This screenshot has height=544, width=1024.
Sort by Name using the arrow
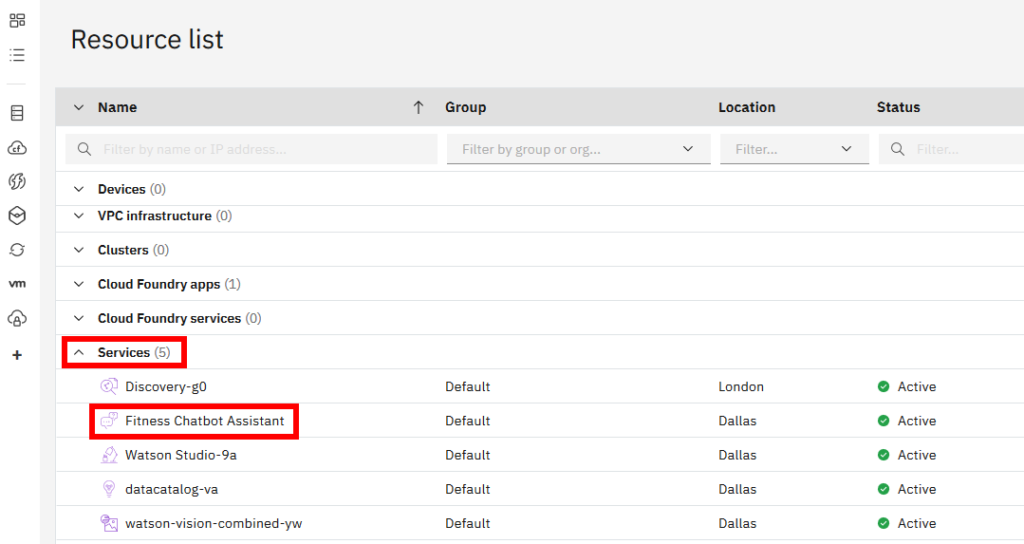(x=419, y=107)
